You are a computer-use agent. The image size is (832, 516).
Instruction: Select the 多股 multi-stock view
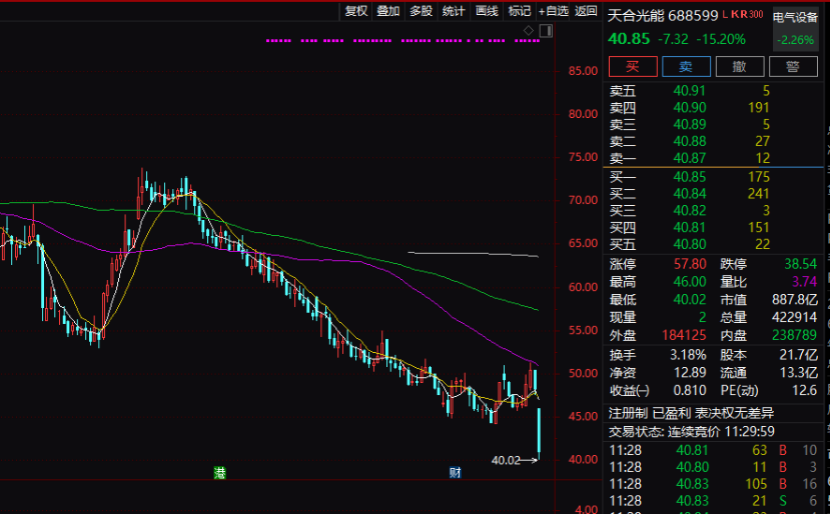[421, 11]
